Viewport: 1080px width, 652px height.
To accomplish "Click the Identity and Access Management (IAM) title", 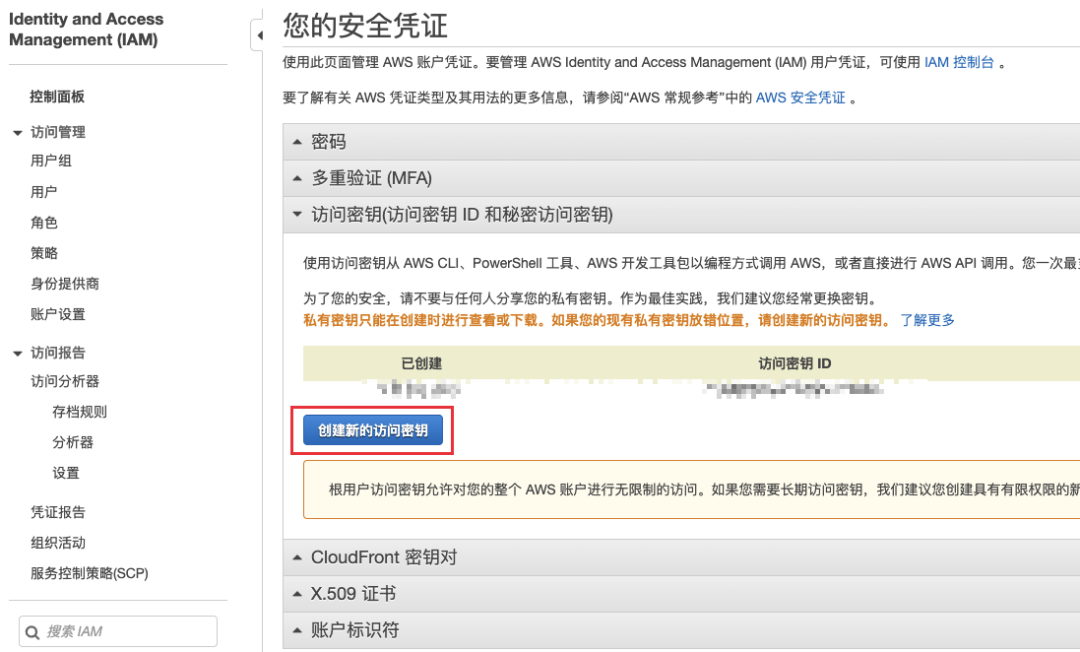I will tap(86, 29).
